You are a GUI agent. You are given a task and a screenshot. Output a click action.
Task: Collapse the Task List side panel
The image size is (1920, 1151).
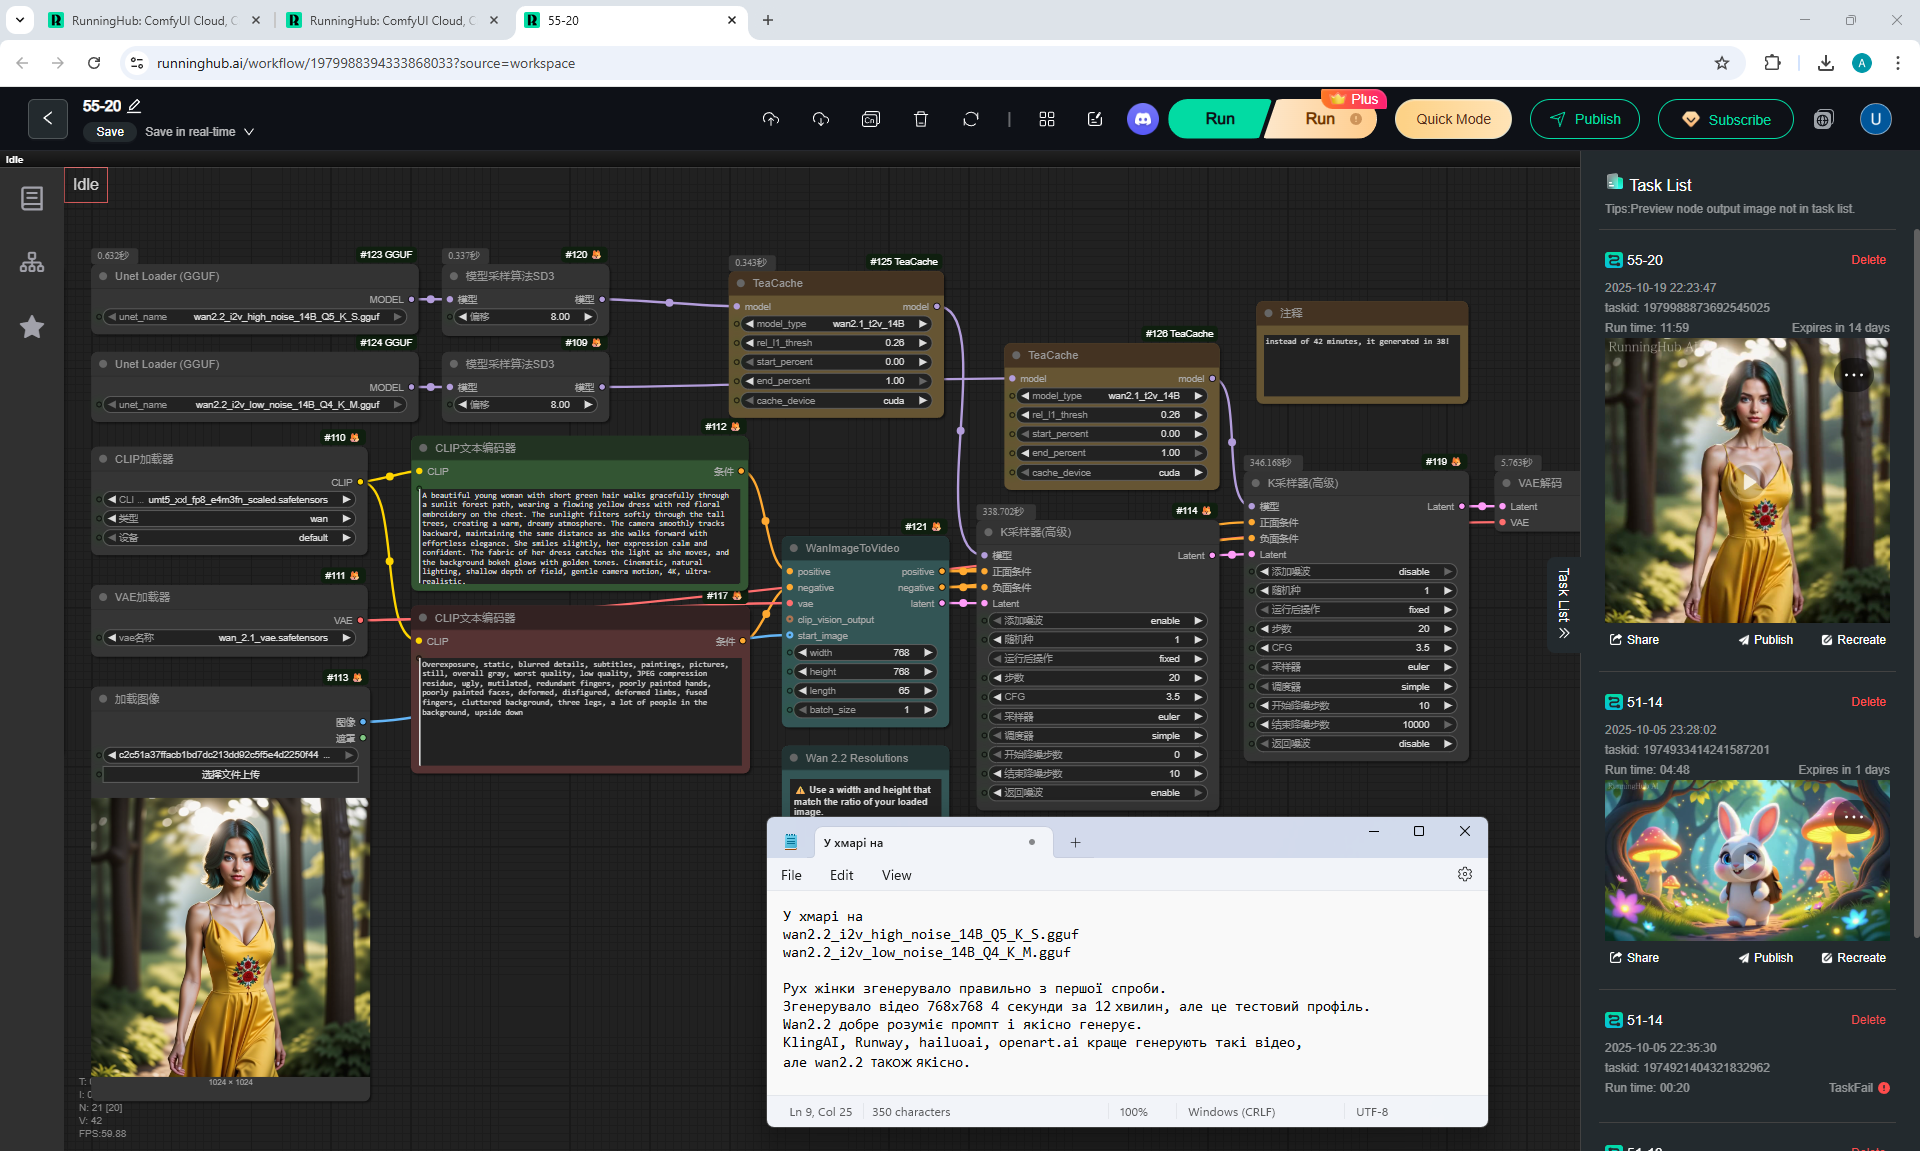coord(1563,632)
